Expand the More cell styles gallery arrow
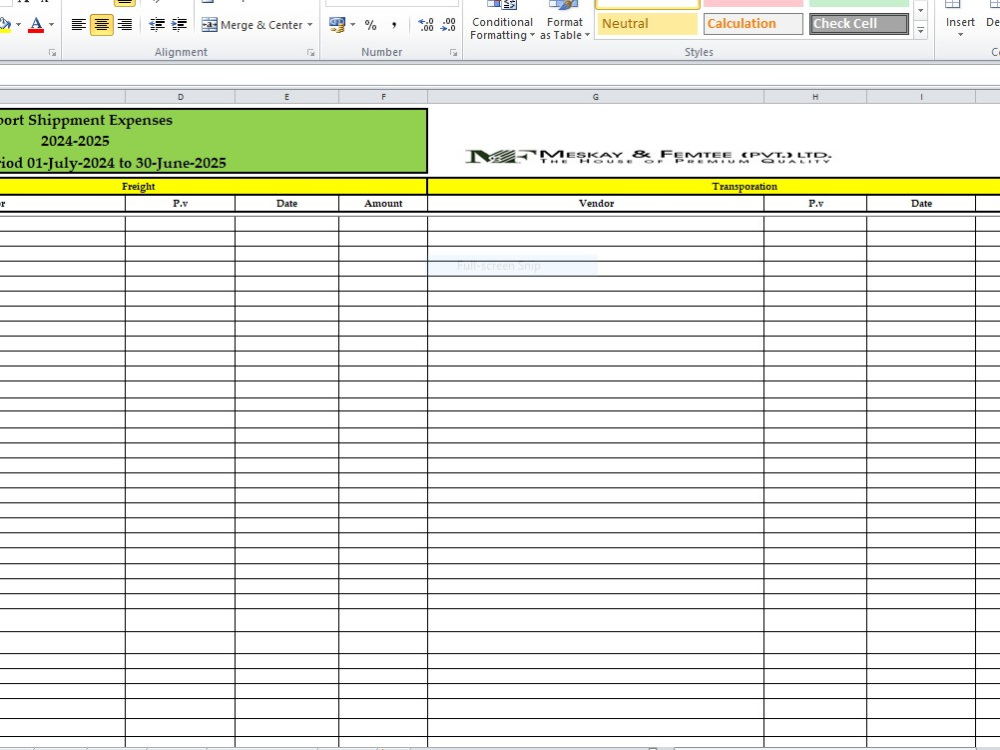1000x750 pixels. pos(920,30)
